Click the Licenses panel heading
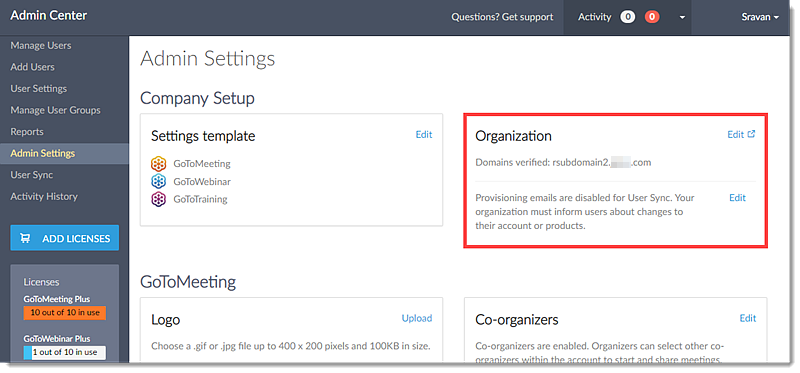800x373 pixels. click(41, 282)
